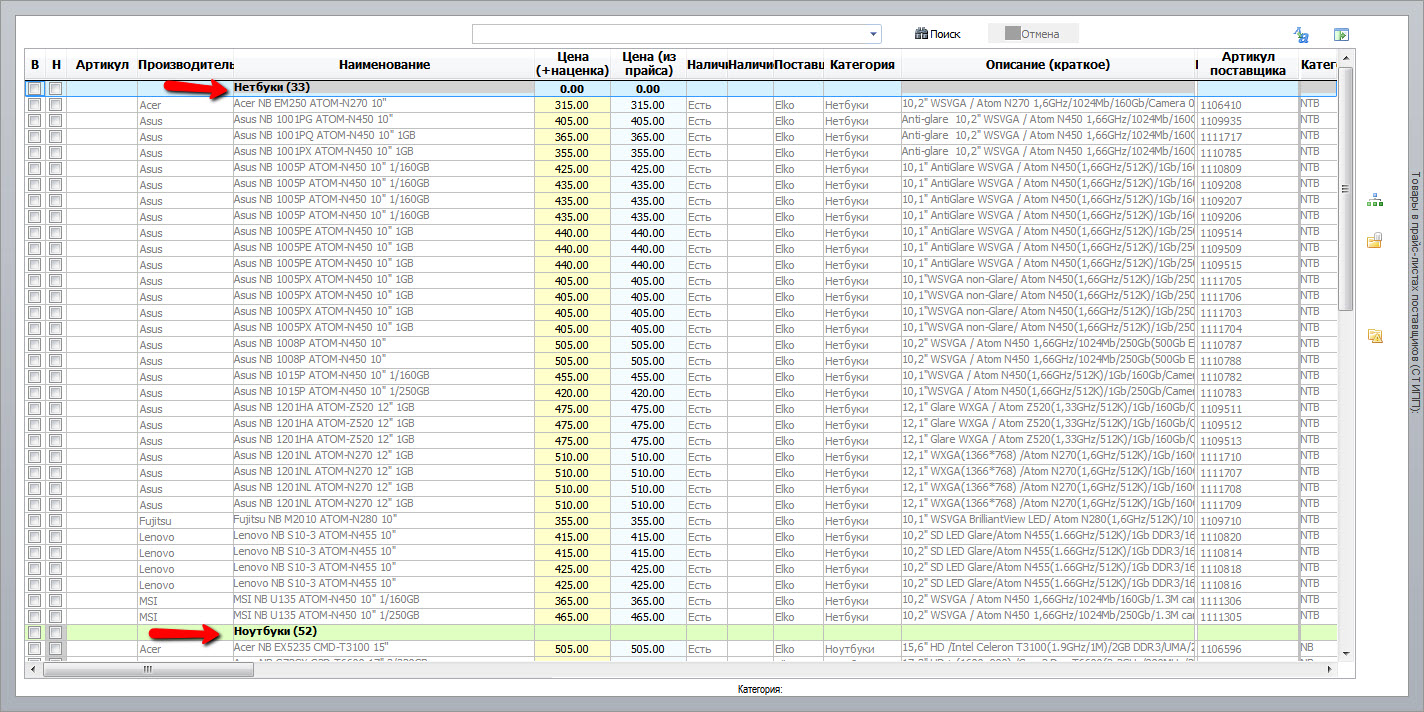Click the green arrow export icon
This screenshot has width=1424, height=712.
click(x=1341, y=35)
